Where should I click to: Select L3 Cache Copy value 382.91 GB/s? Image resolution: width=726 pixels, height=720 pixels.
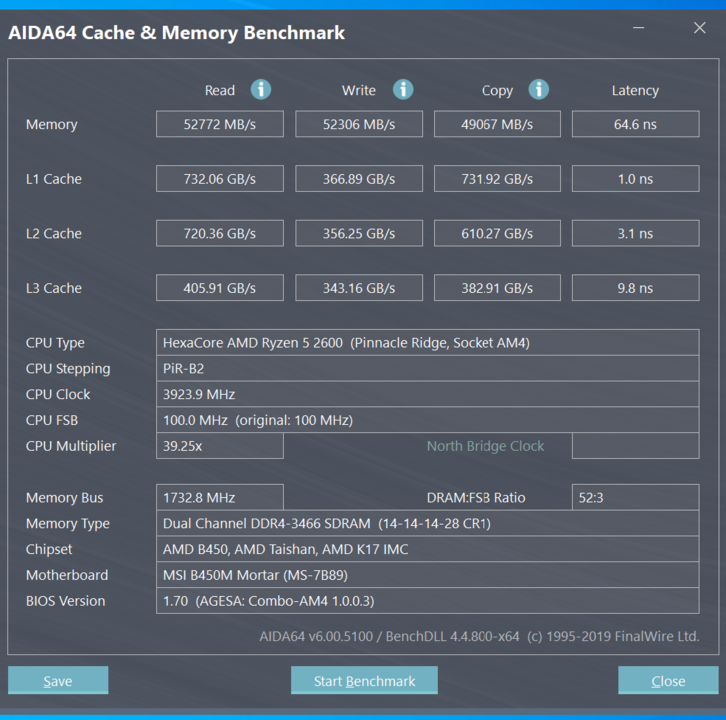click(x=497, y=288)
